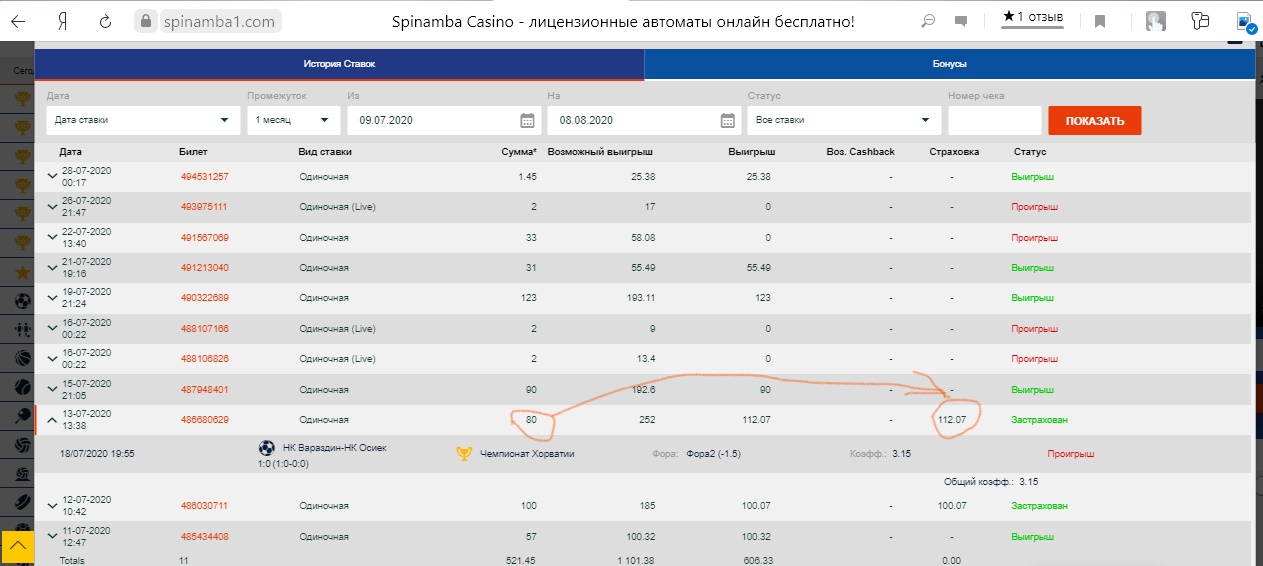Open the '1 отзыв' star reviews badge
Viewport: 1263px width, 566px height.
[1034, 17]
